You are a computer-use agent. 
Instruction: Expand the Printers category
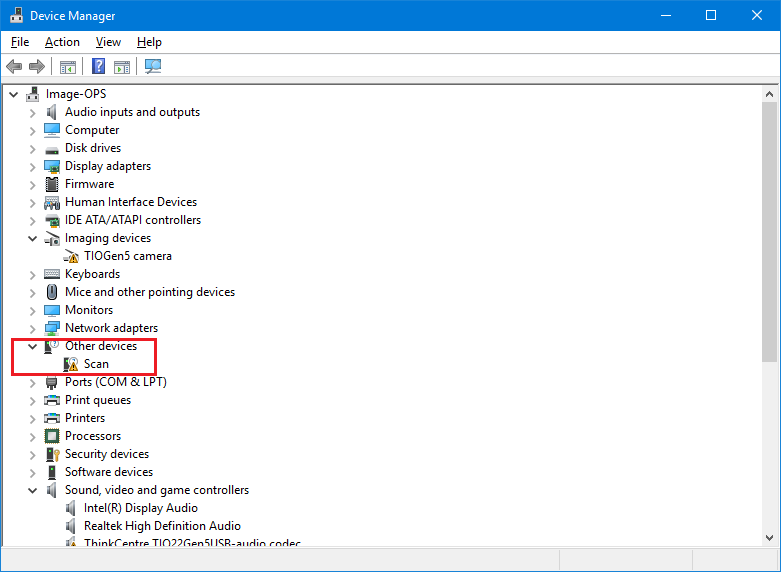pos(32,418)
